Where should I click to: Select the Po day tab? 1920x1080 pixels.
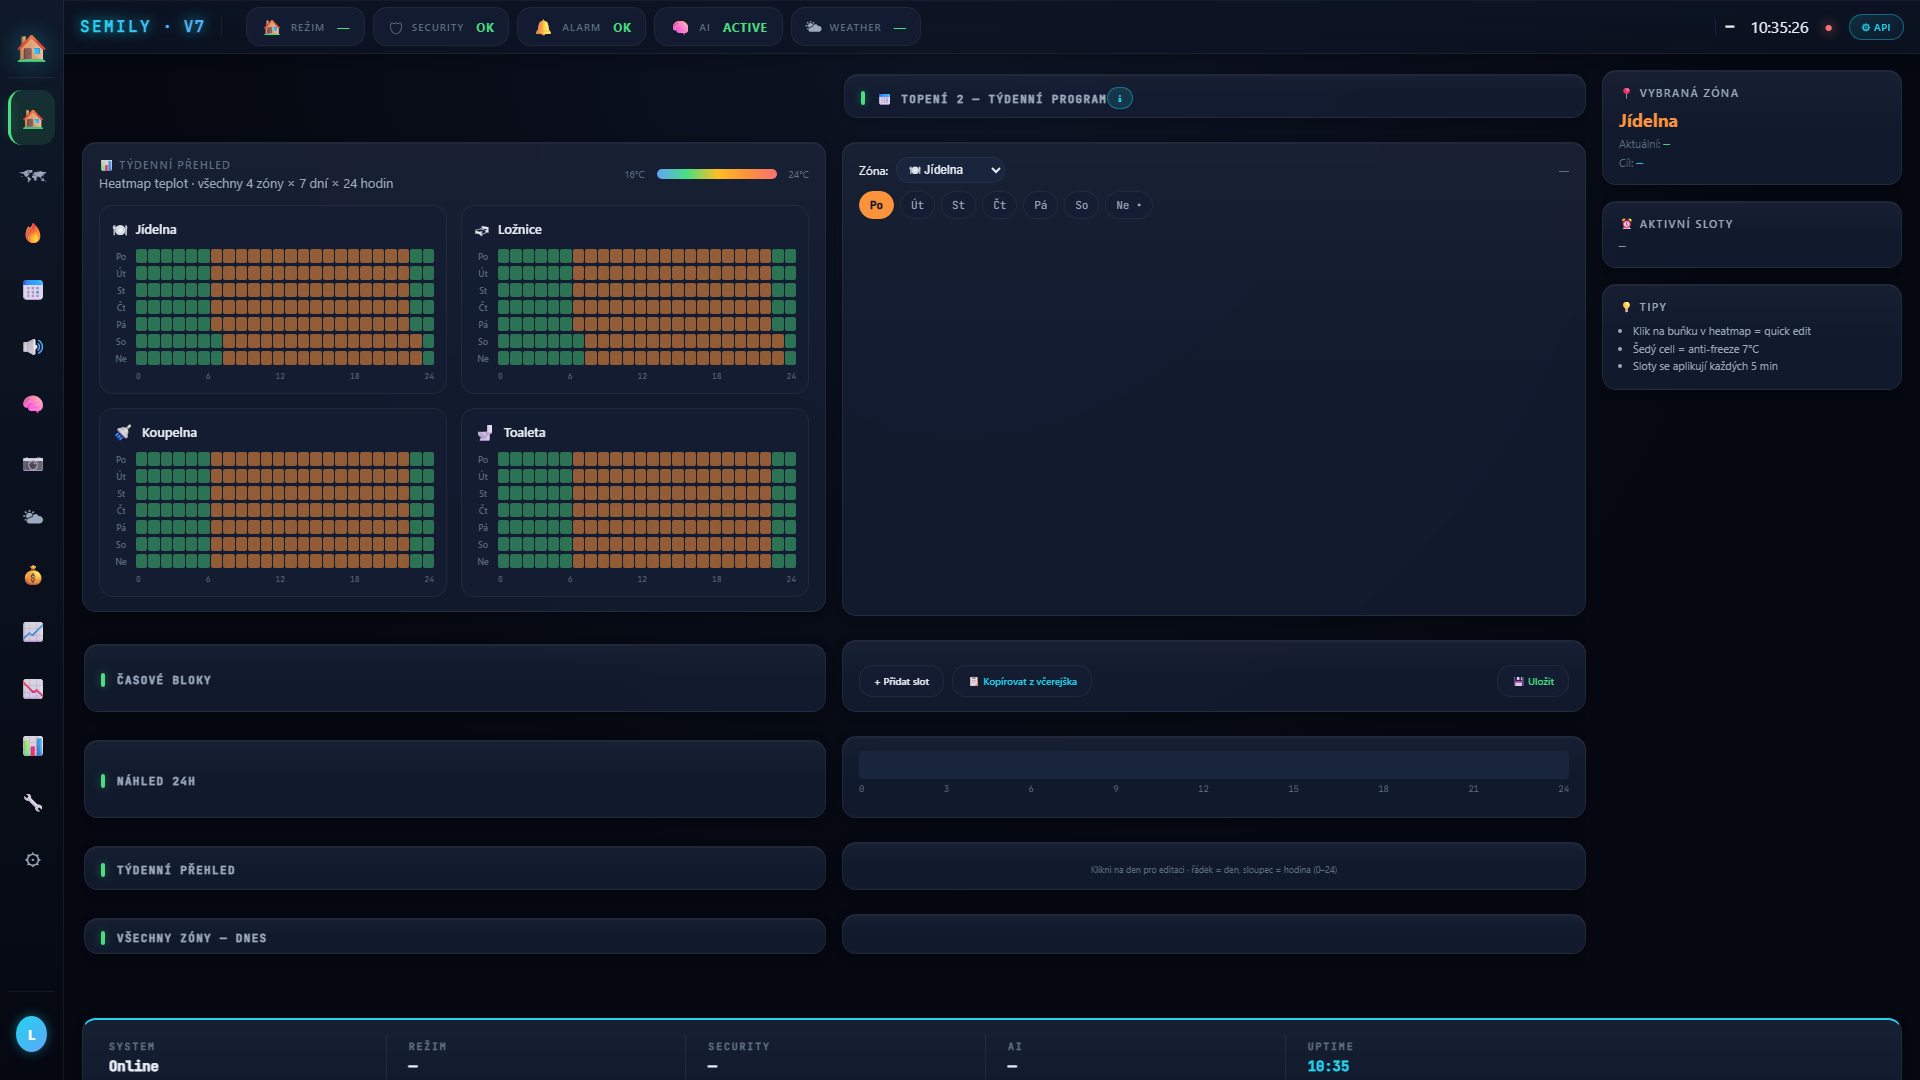click(876, 205)
